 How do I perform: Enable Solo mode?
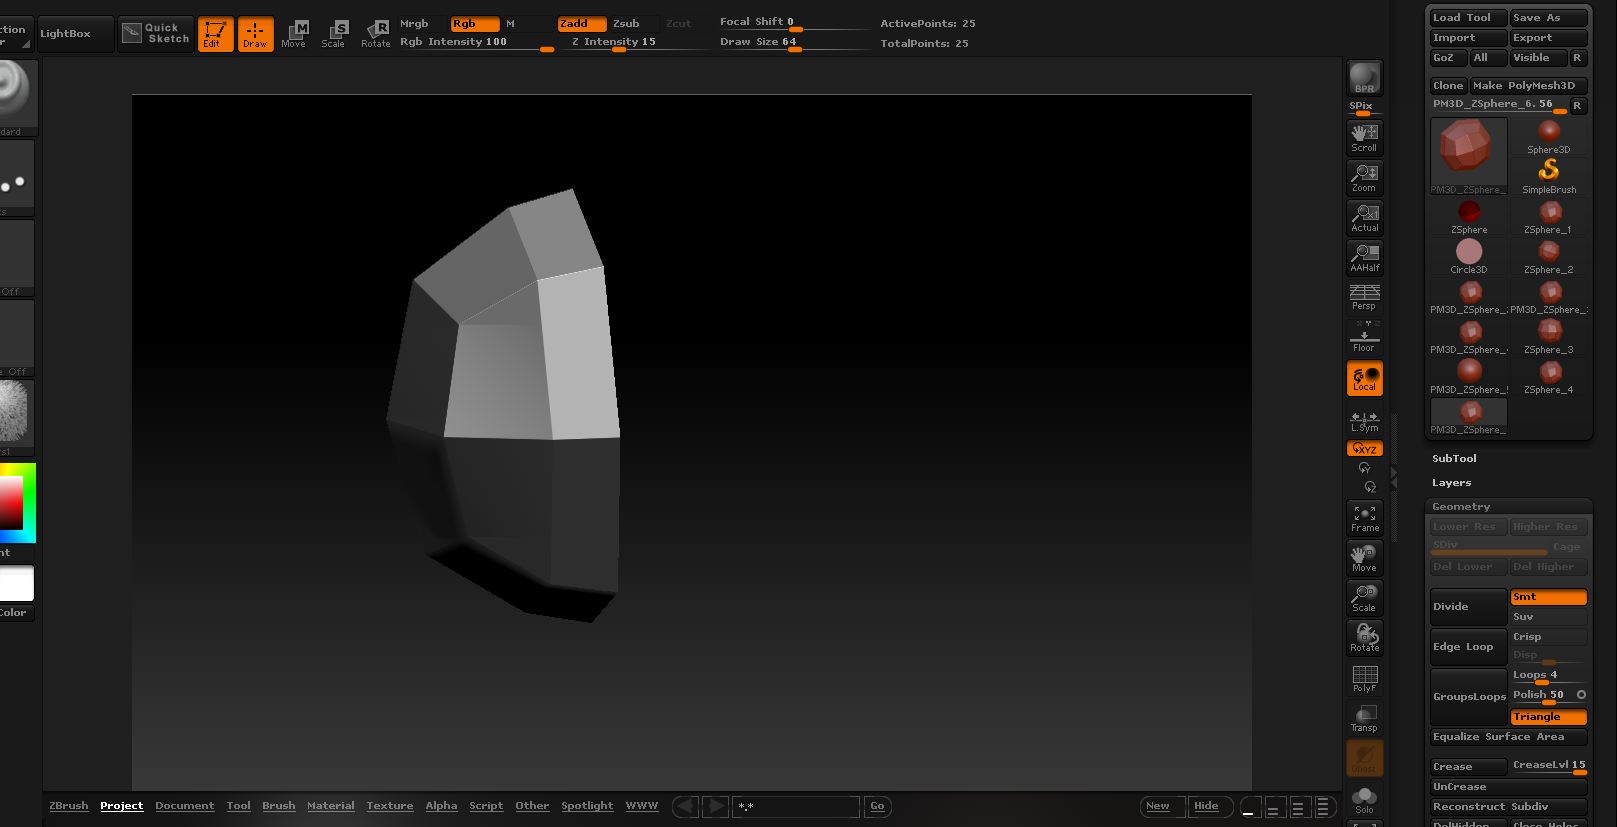click(x=1365, y=799)
